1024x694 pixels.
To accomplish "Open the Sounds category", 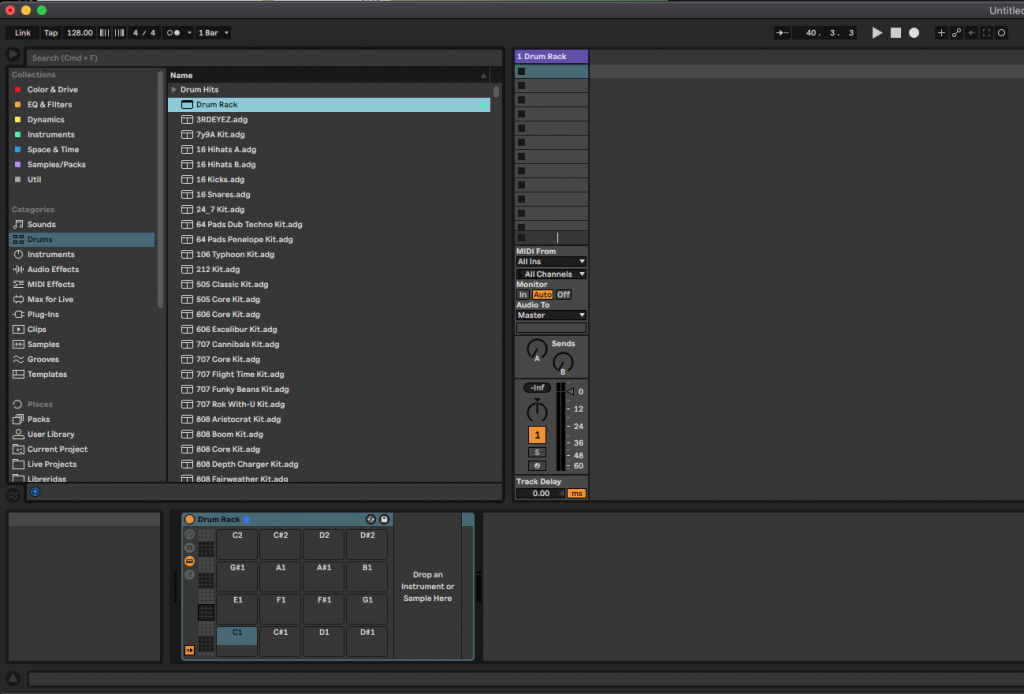I will pos(41,224).
